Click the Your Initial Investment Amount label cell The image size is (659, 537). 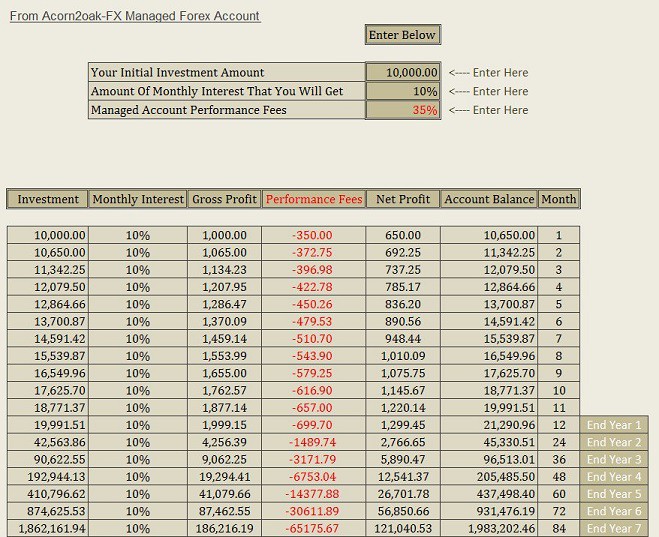(x=227, y=72)
